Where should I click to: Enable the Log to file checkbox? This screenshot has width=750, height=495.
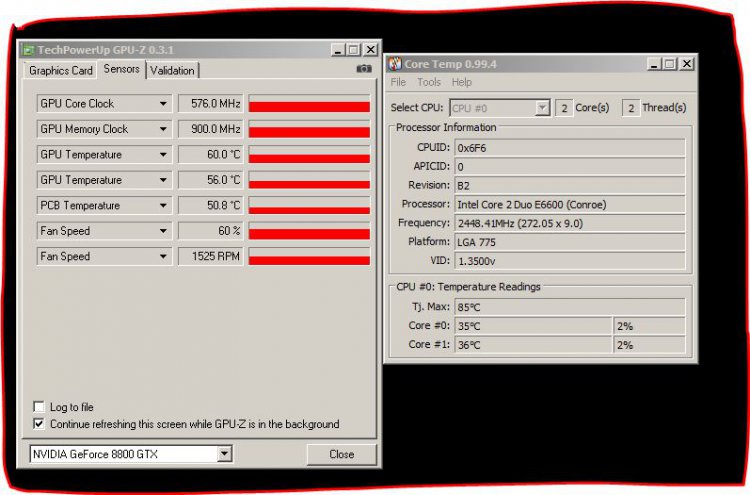[39, 407]
